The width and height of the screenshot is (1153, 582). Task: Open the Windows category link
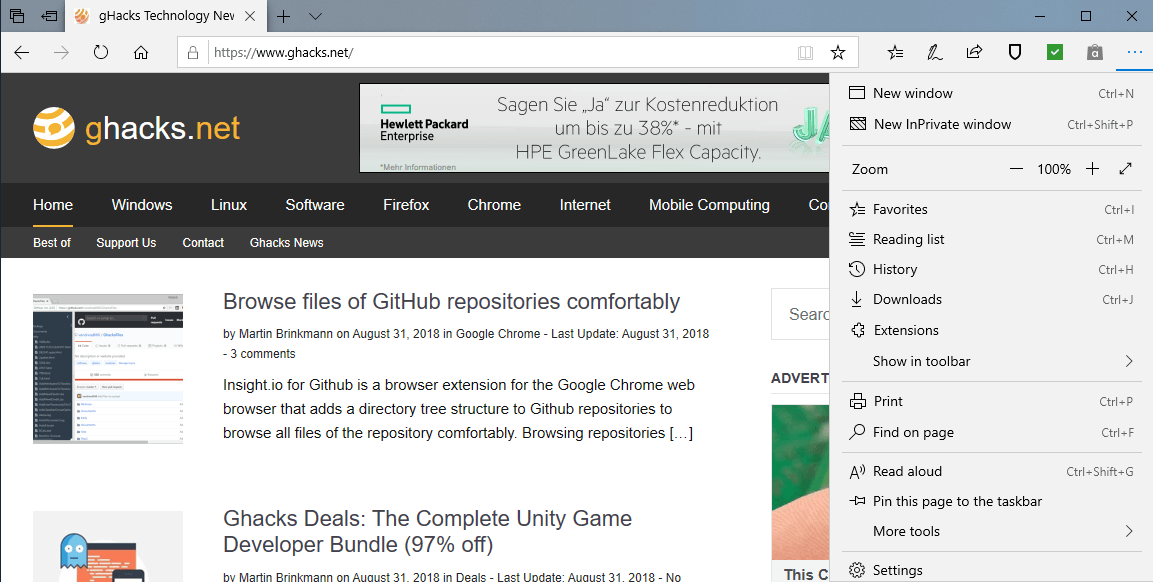[x=142, y=205]
